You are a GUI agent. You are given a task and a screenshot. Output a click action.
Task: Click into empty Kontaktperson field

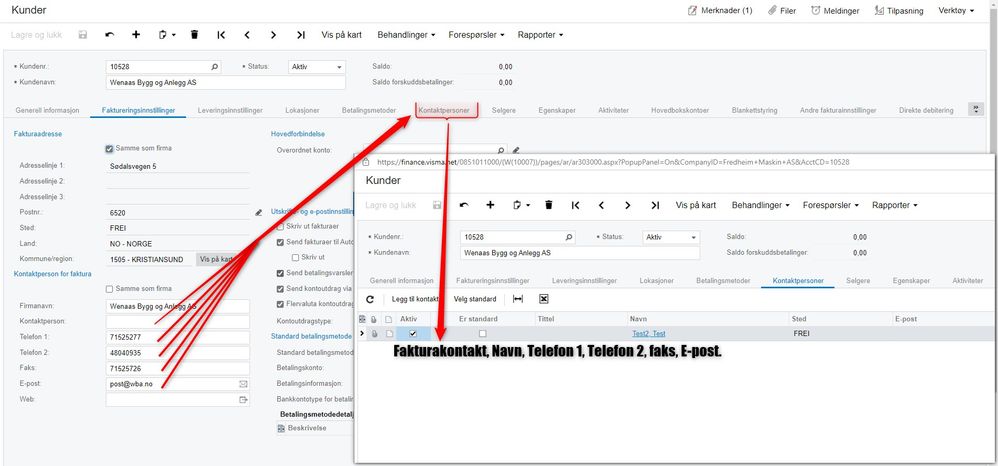point(178,321)
